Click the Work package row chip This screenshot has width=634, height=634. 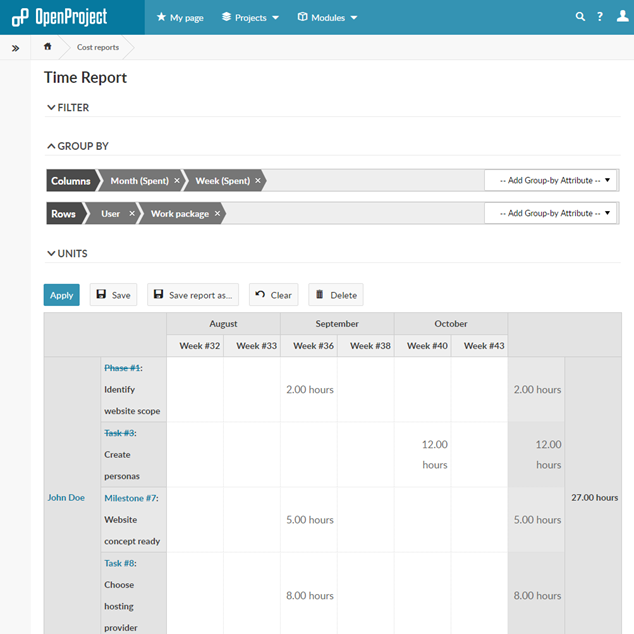pyautogui.click(x=180, y=213)
